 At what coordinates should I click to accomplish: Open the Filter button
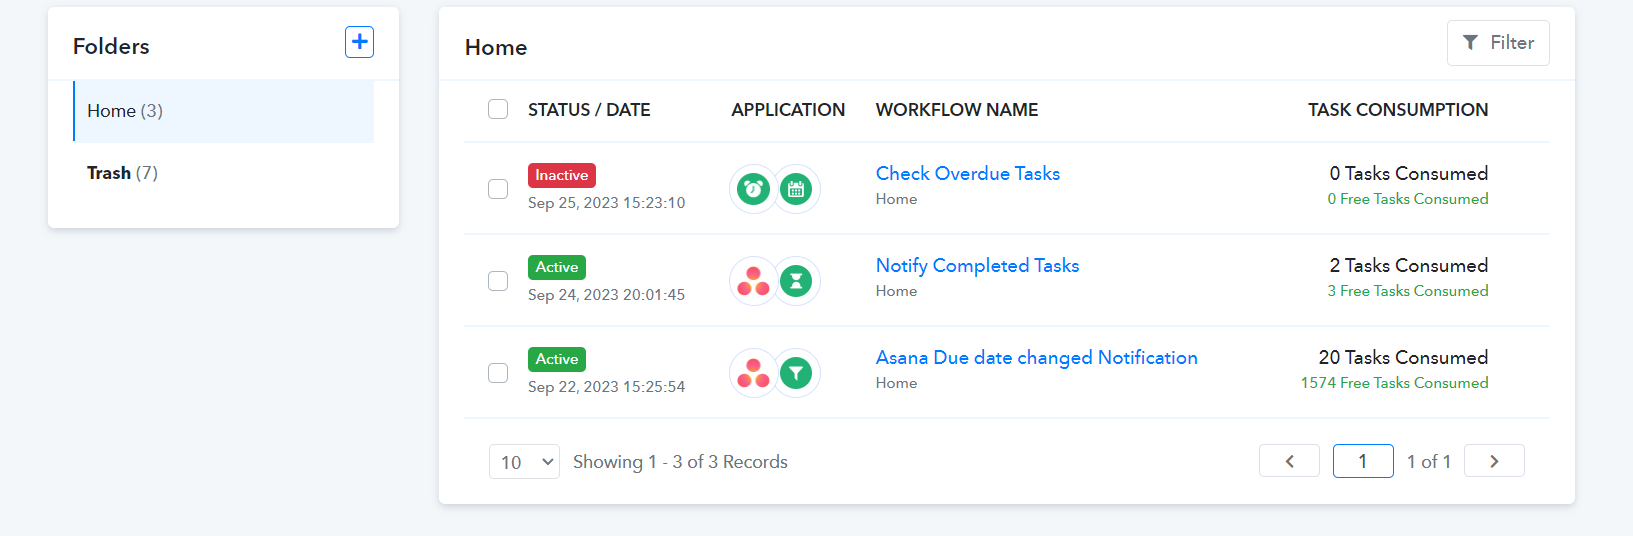pos(1498,43)
